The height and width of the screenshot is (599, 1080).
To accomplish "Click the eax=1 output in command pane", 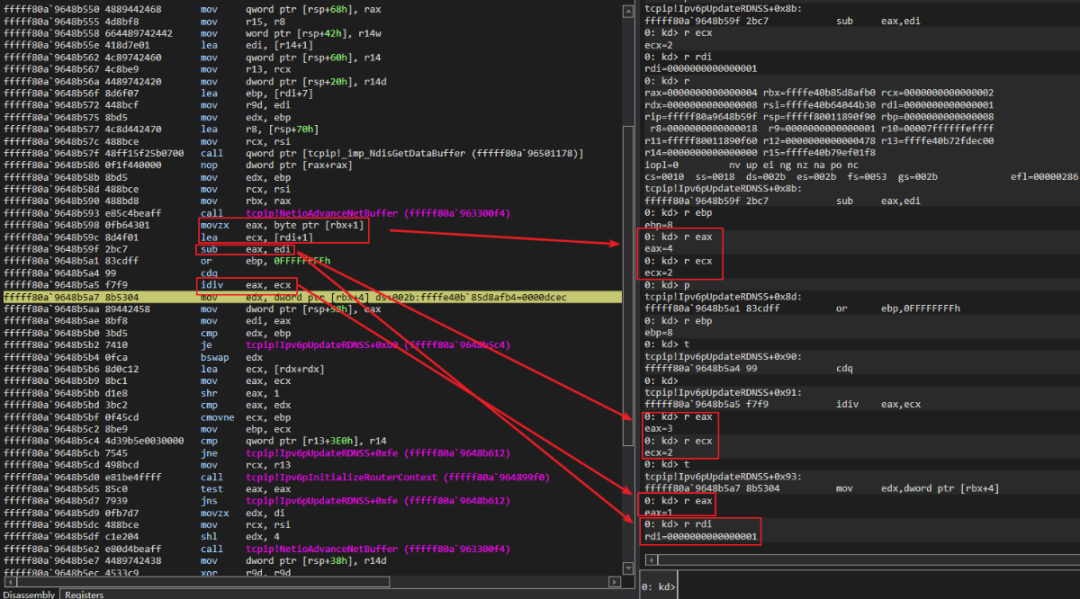I will 658,512.
